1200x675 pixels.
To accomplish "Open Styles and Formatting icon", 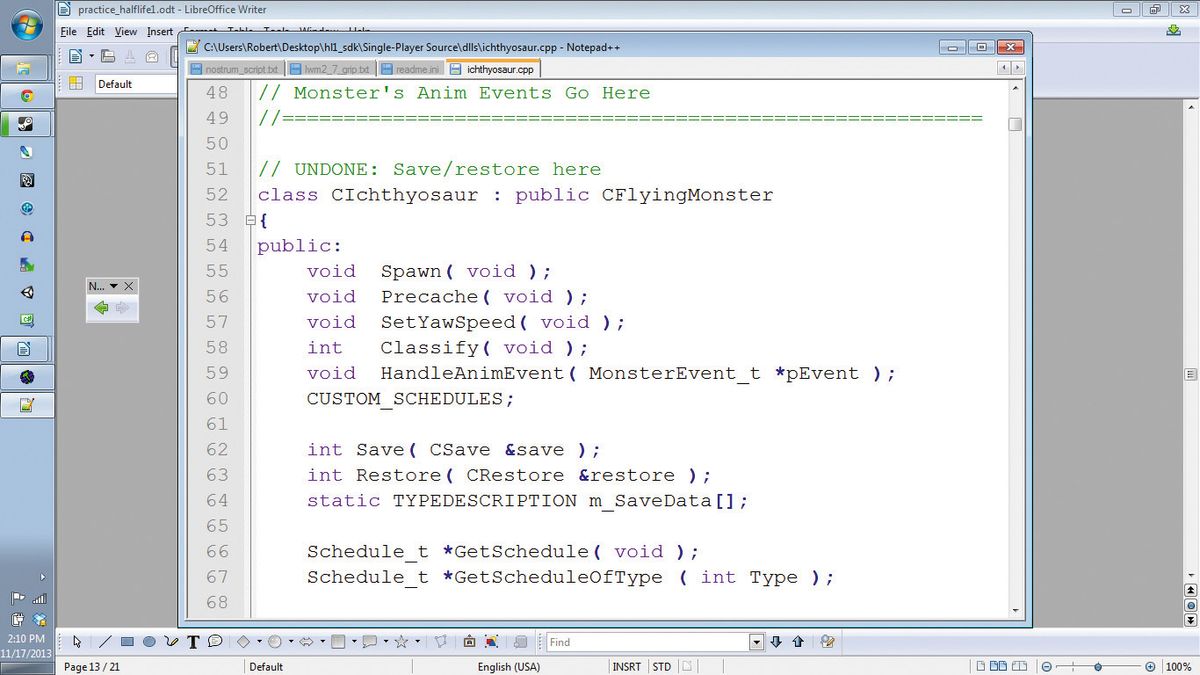I will (x=76, y=84).
